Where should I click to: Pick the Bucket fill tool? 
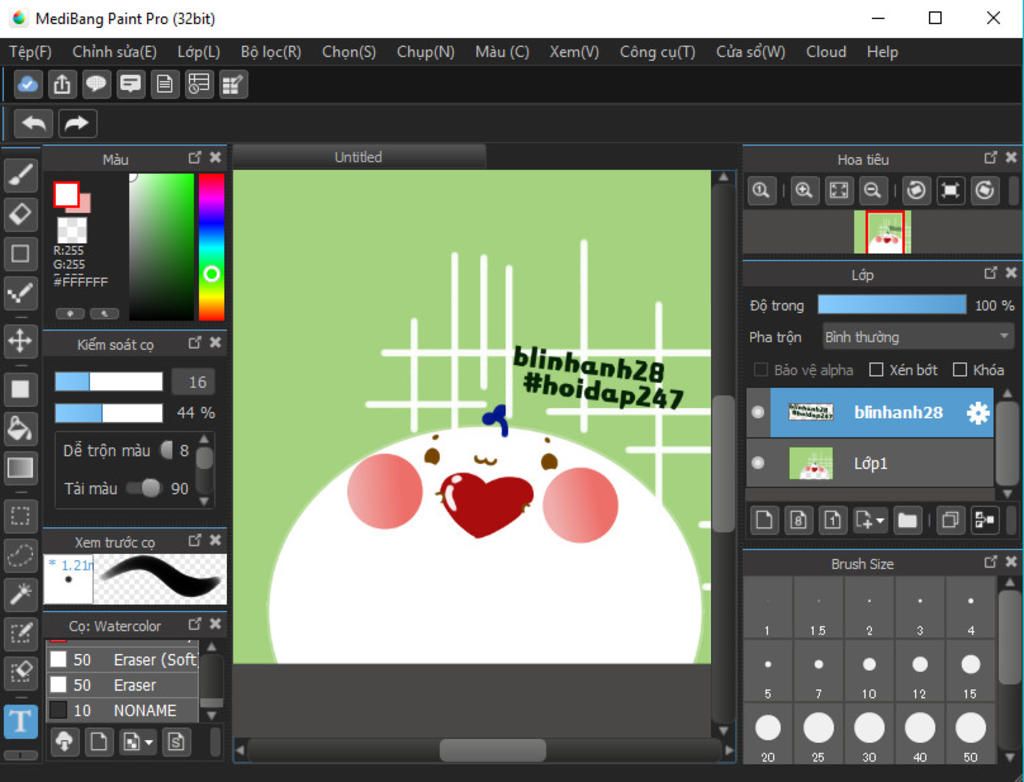[x=21, y=429]
